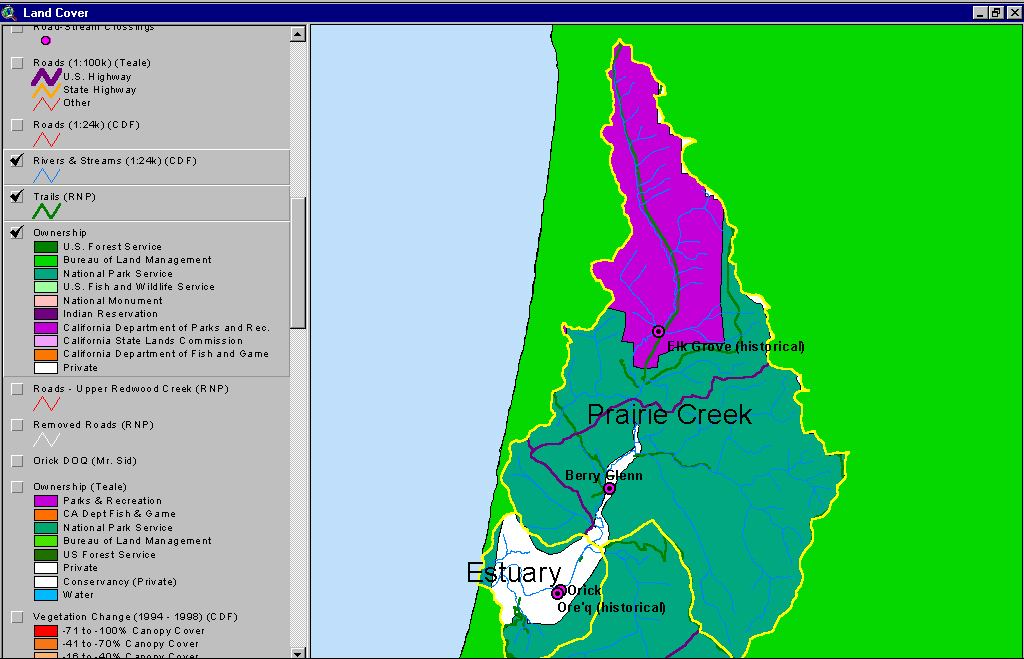Click the Prairie Creek map label
Viewport: 1024px width, 659px height.
(x=669, y=415)
